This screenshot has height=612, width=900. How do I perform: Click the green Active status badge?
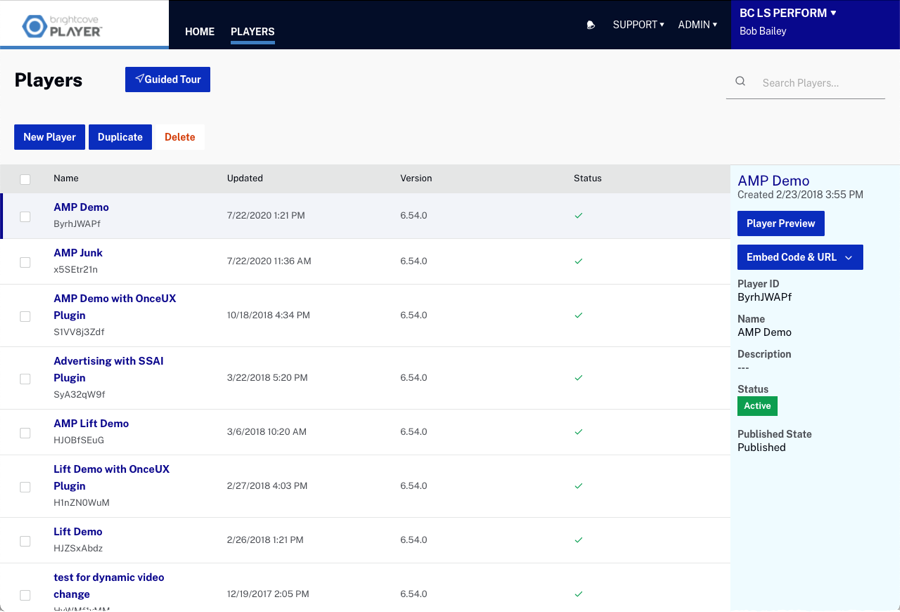coord(757,406)
